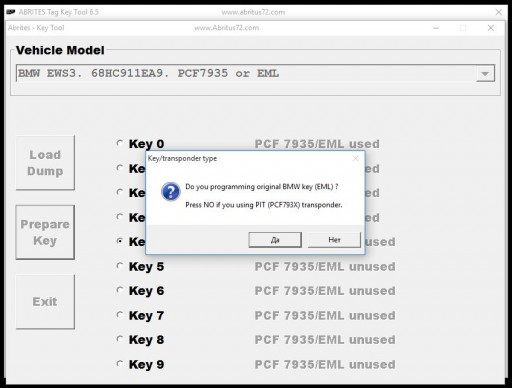Close the Key/transponder type dialog
Viewport: 512px width, 388px height.
click(355, 158)
